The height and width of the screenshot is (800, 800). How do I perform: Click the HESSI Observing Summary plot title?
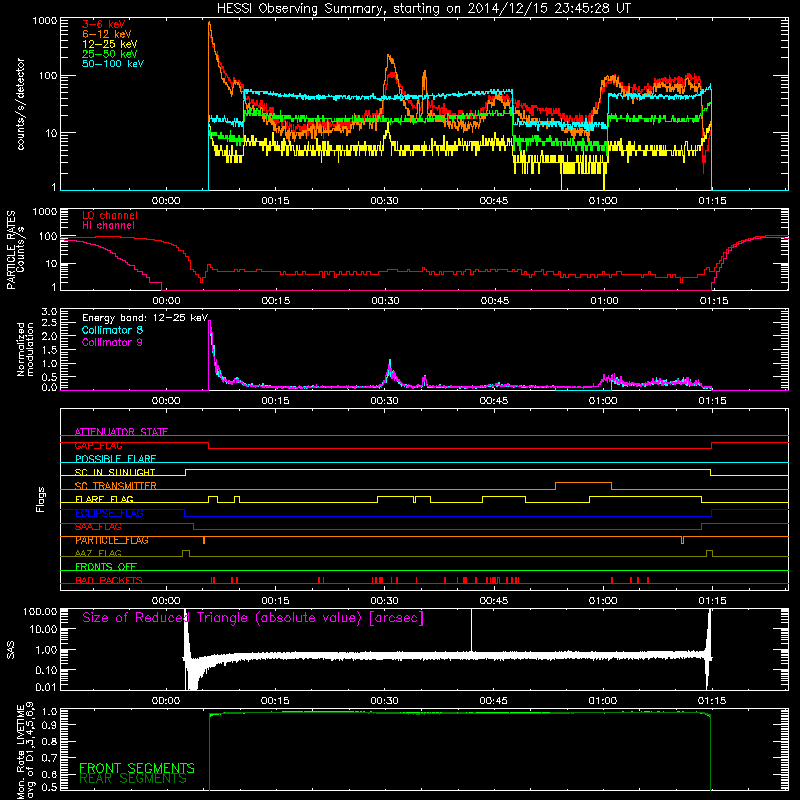pos(423,9)
